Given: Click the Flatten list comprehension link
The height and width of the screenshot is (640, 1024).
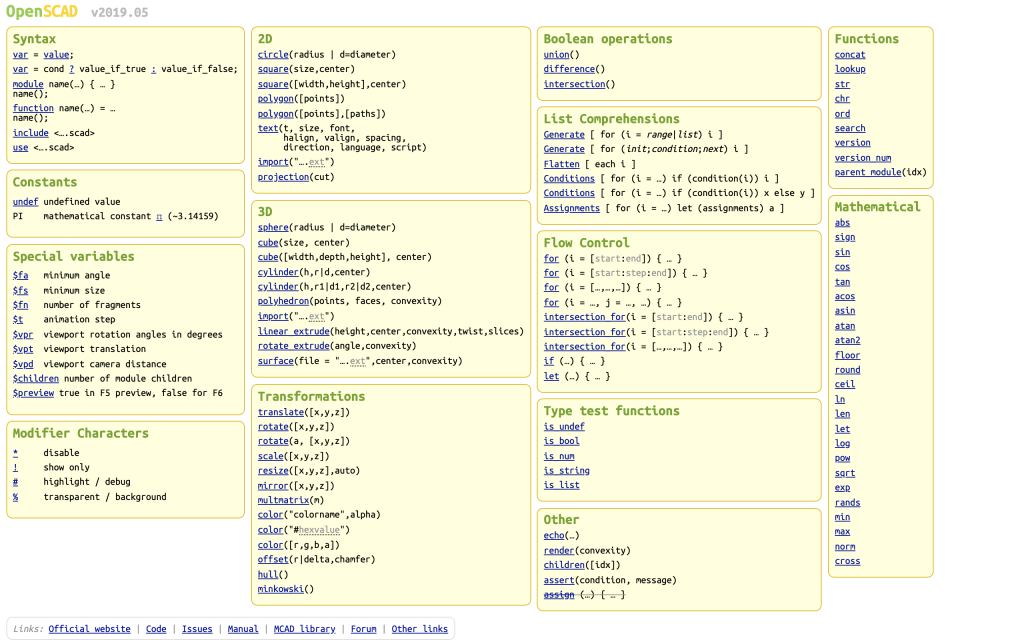Looking at the screenshot, I should 562,164.
